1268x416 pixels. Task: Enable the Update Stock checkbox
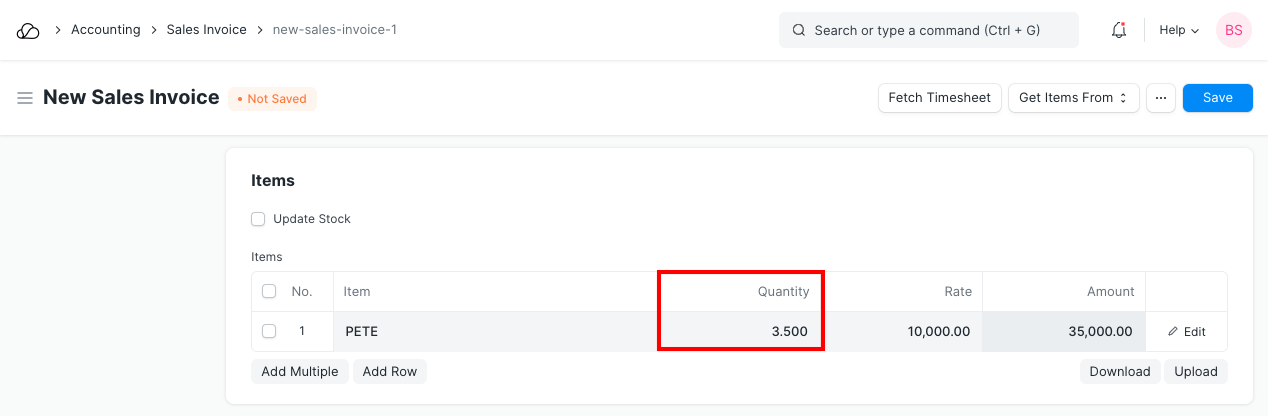258,219
